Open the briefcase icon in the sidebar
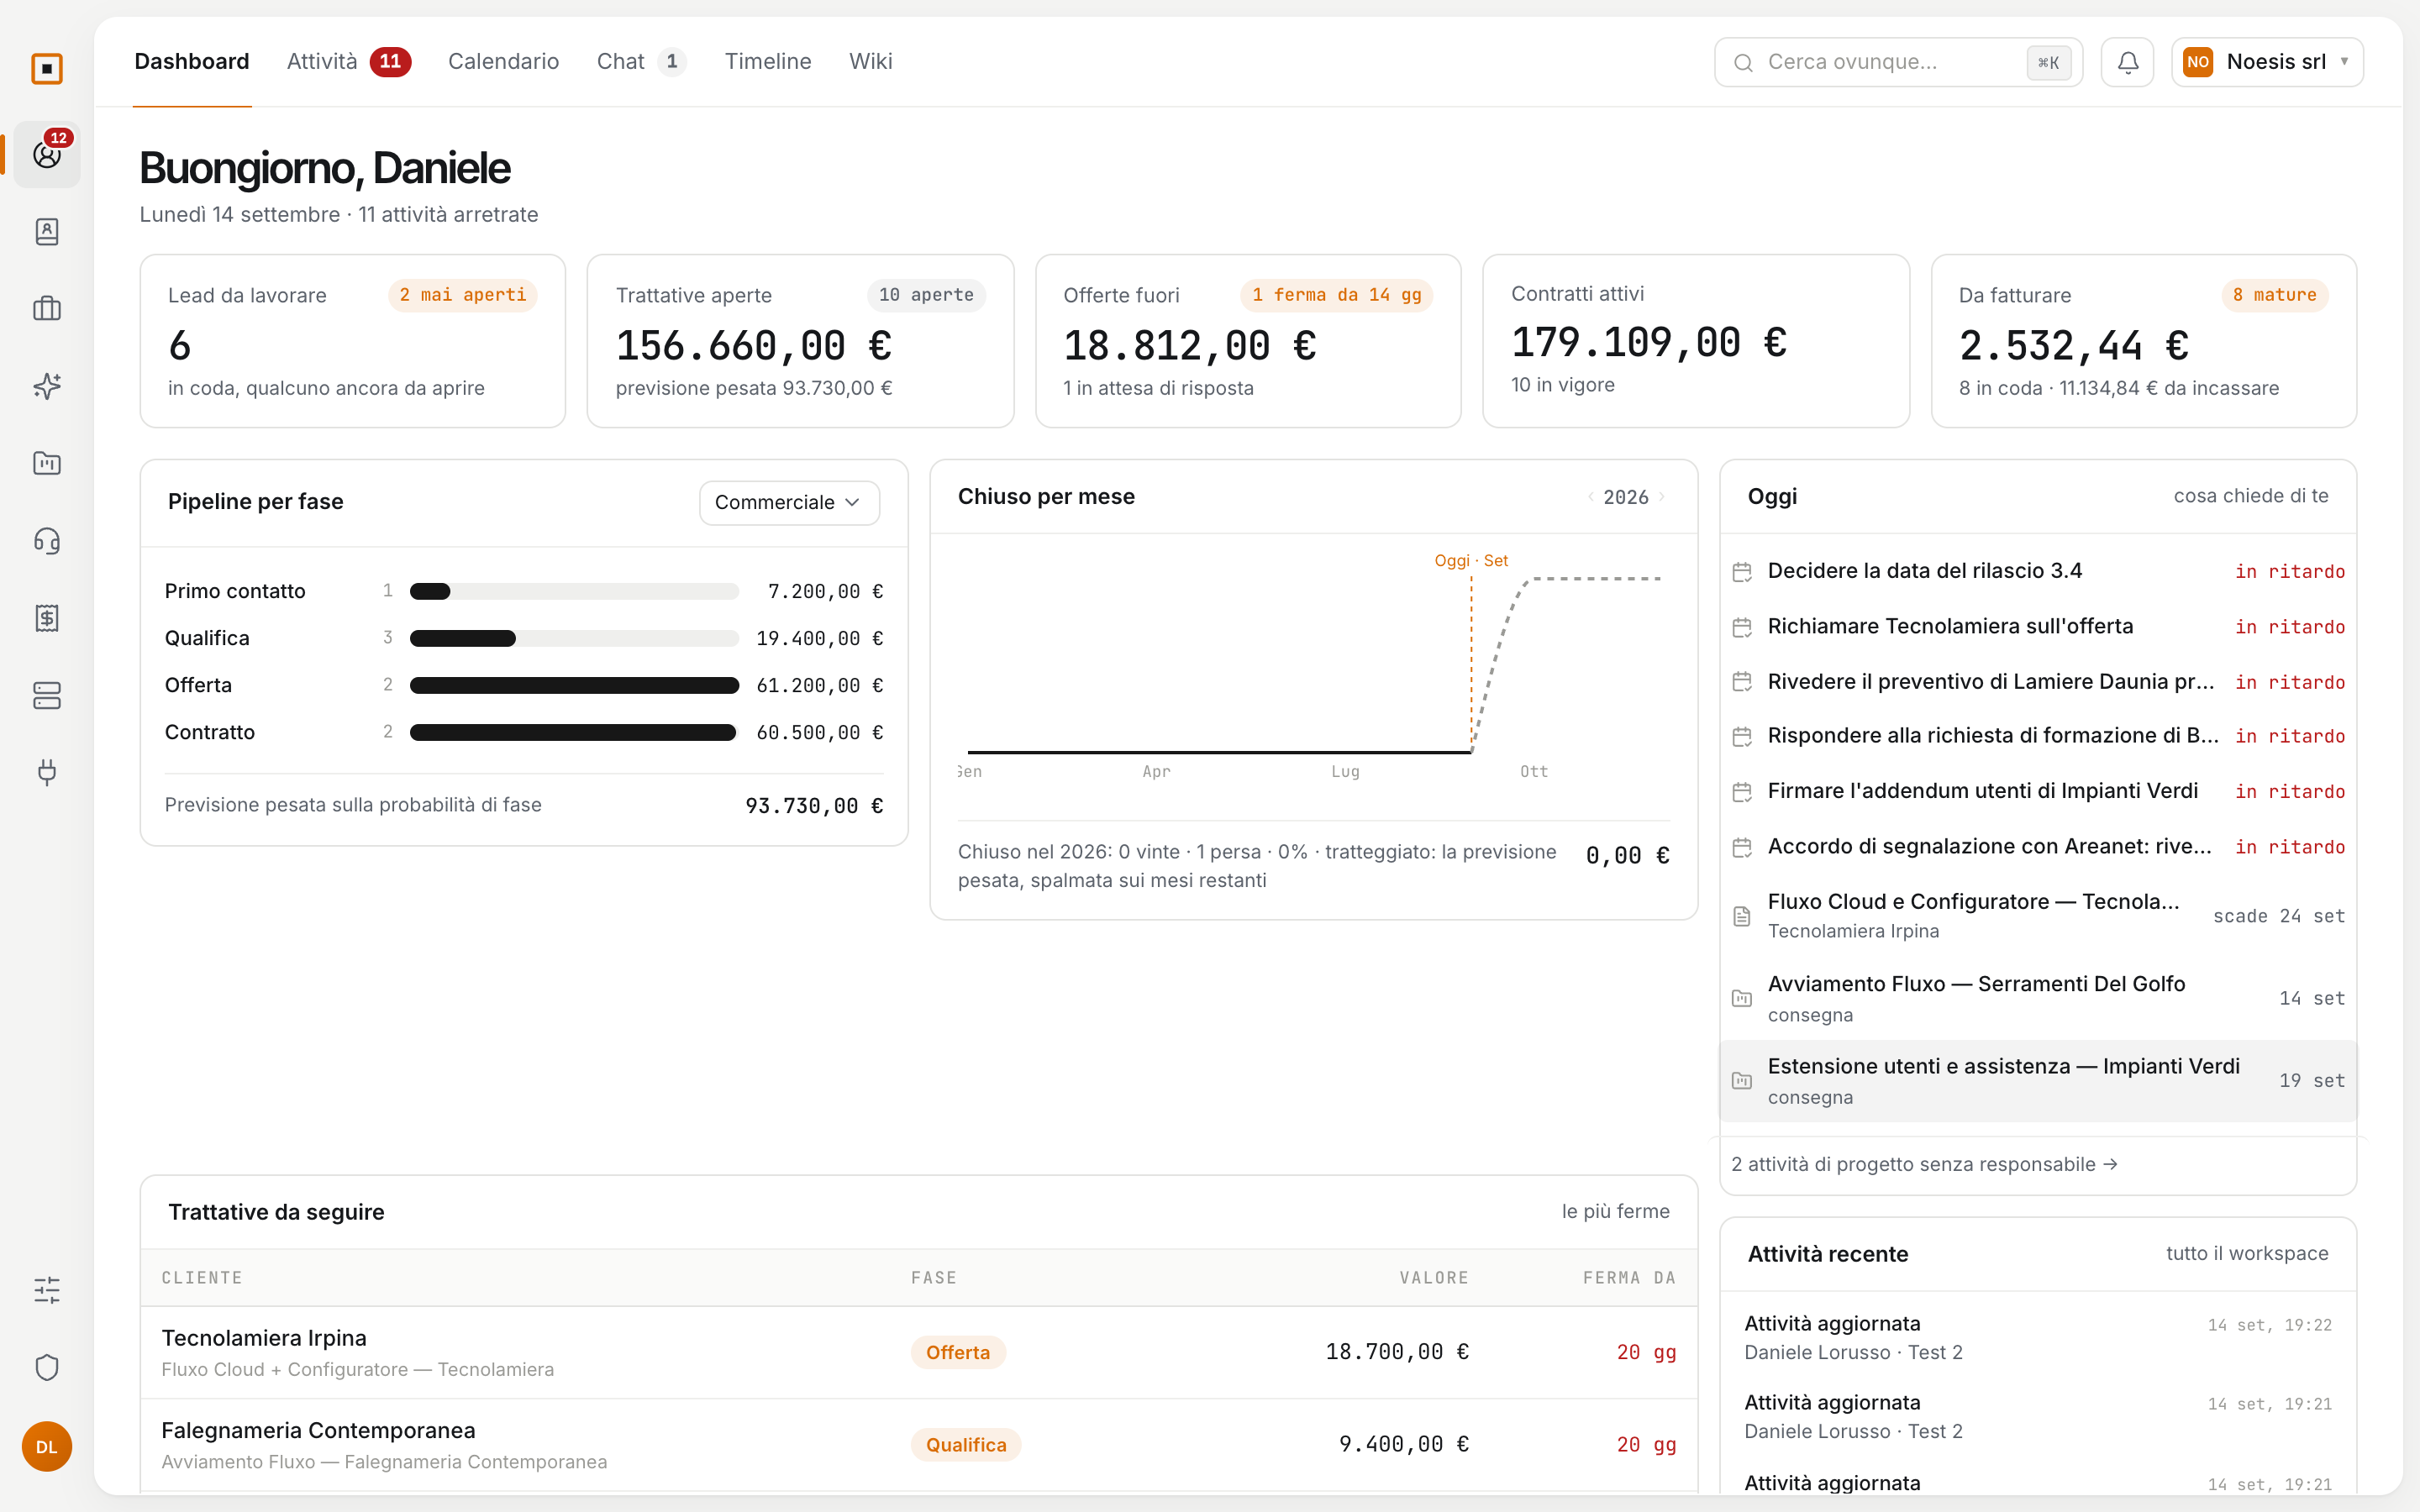2420x1512 pixels. click(x=47, y=309)
